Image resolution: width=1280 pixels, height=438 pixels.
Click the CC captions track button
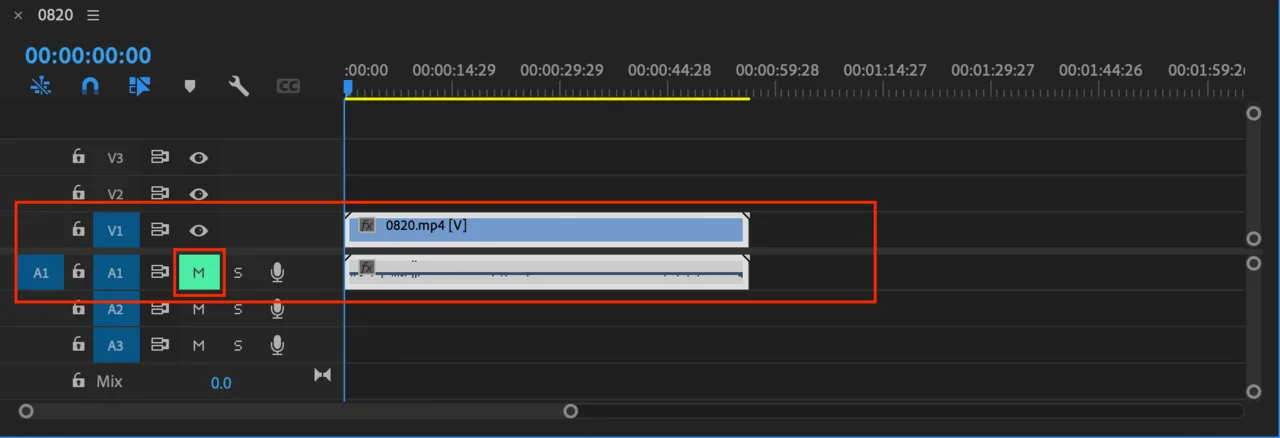pos(288,87)
